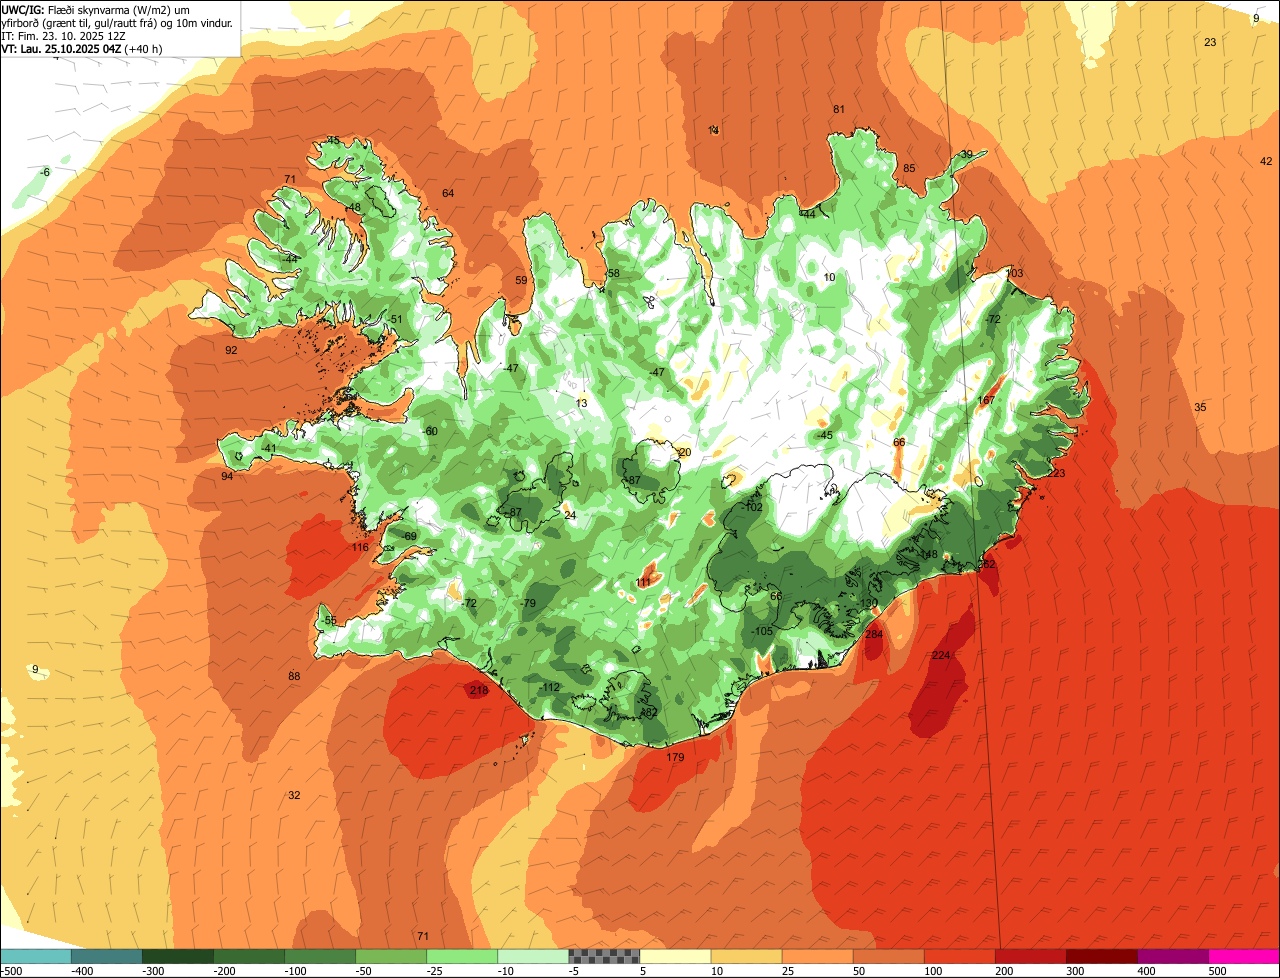Click the legend swatch between 10 and 25
Image resolution: width=1280 pixels, height=978 pixels.
[x=746, y=956]
